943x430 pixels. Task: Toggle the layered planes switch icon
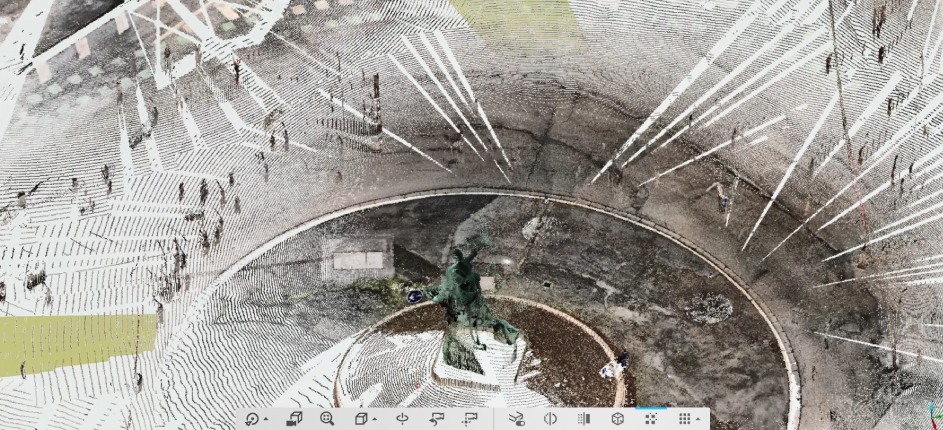(517, 419)
